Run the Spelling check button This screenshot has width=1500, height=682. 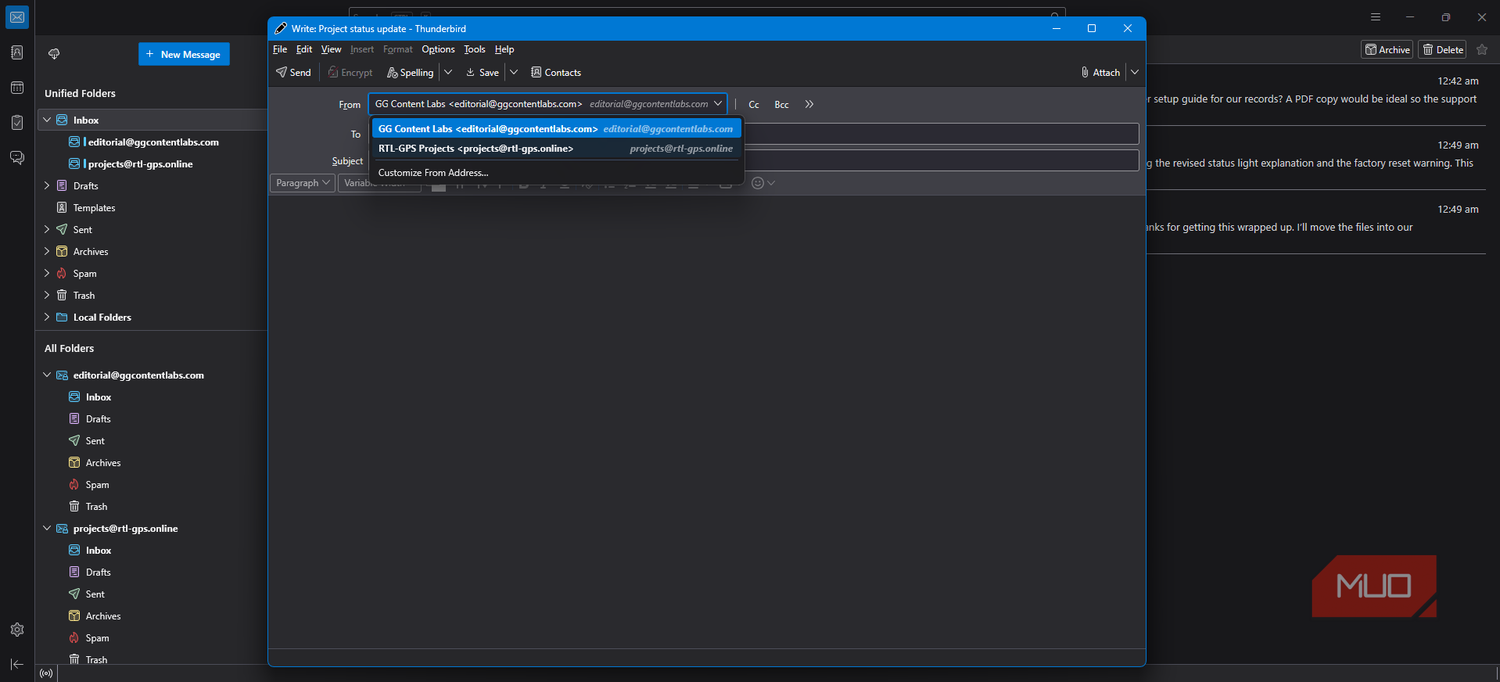click(410, 72)
